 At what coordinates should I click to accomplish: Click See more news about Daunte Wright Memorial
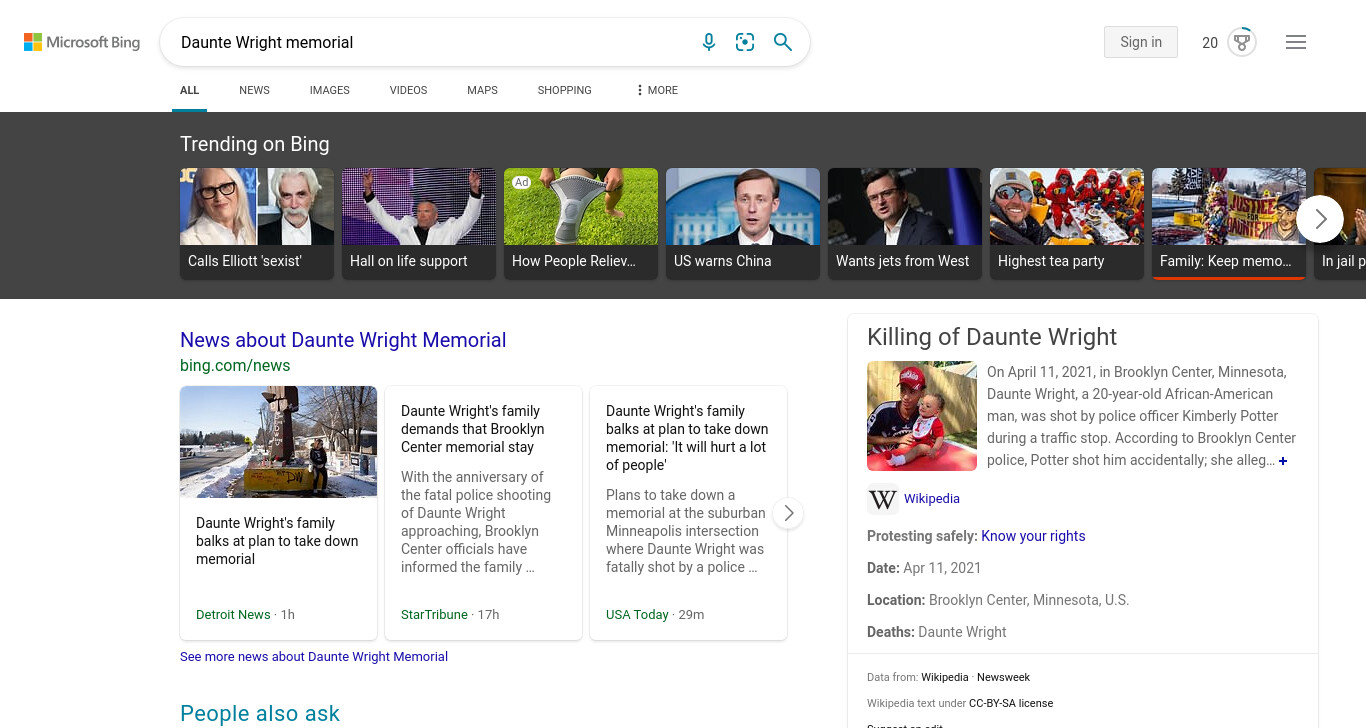(314, 657)
